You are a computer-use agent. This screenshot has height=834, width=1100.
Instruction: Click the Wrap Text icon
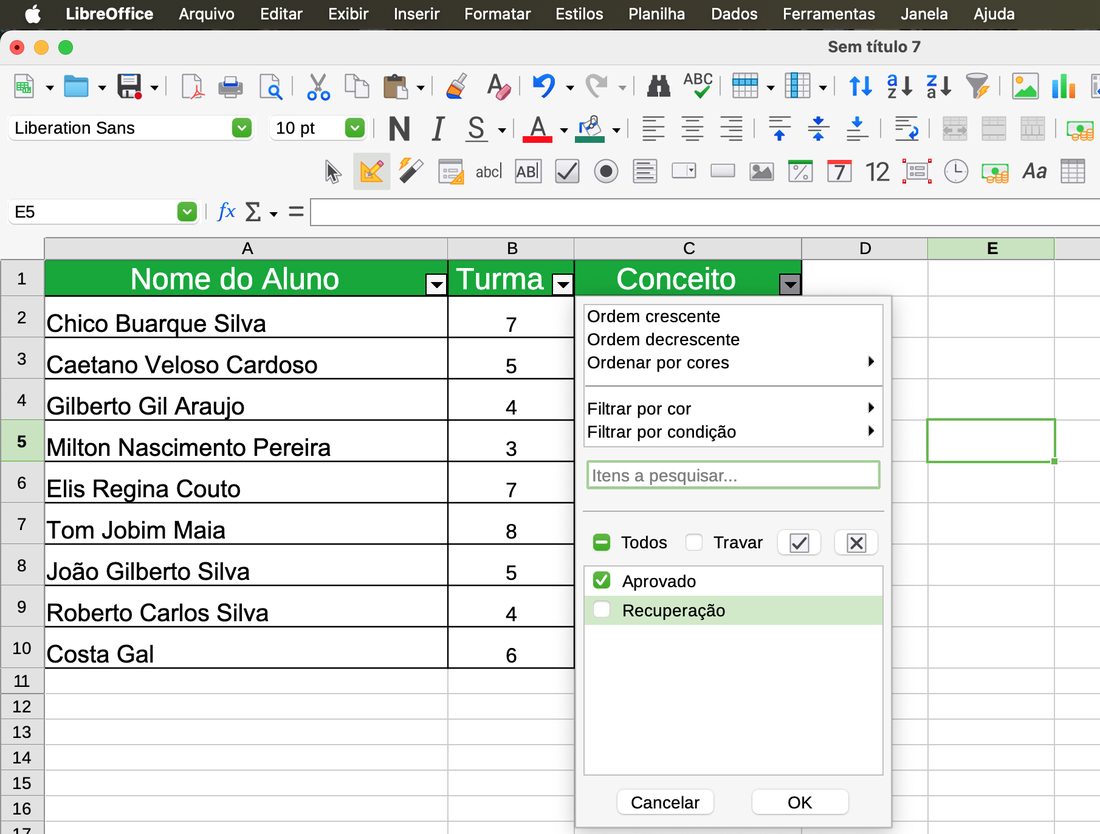click(907, 129)
